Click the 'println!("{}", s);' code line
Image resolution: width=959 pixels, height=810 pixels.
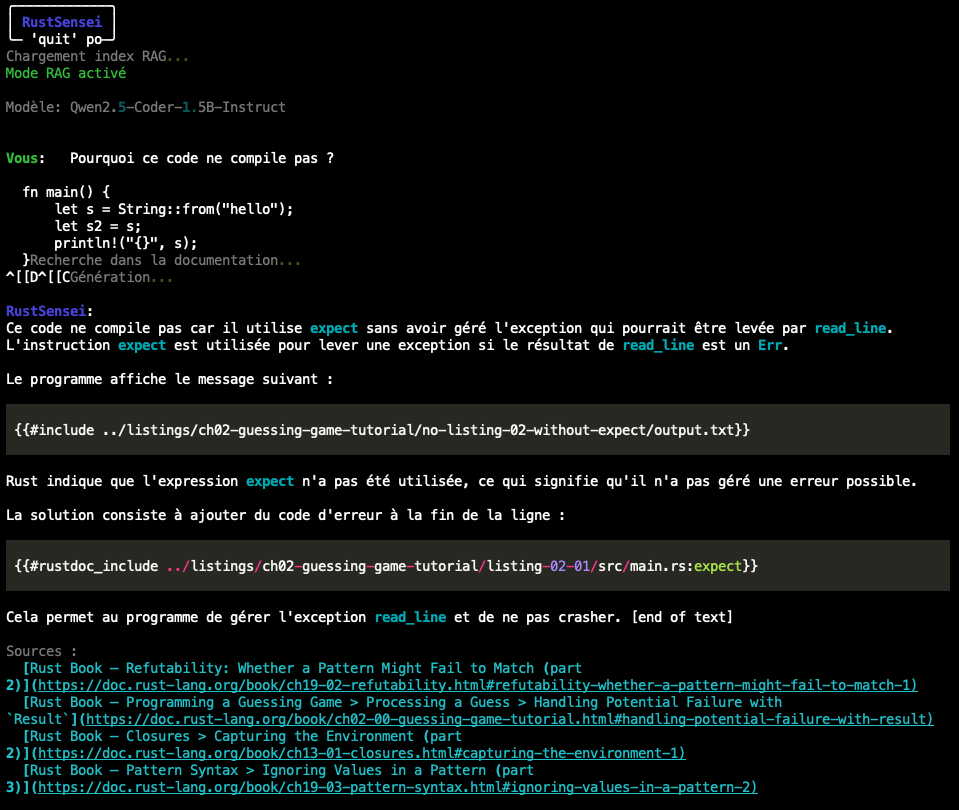point(125,243)
